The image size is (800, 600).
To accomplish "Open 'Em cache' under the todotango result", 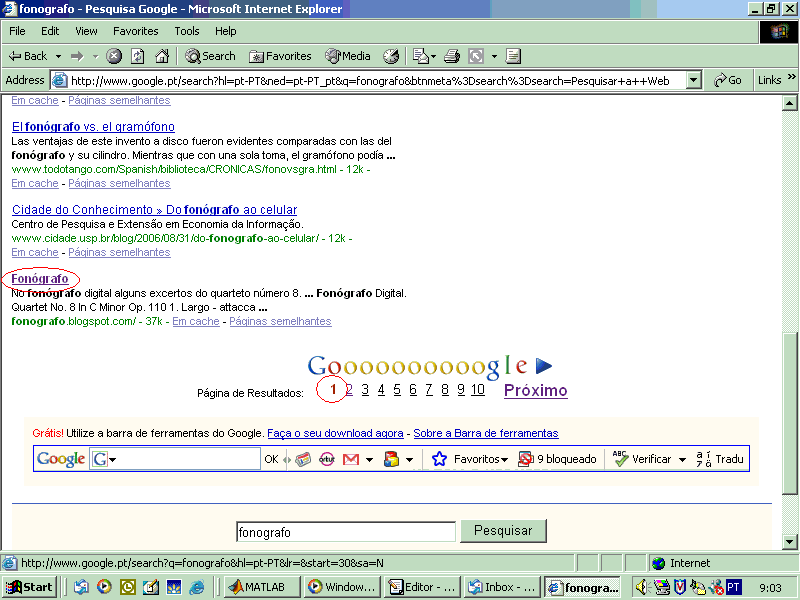I will click(x=35, y=183).
